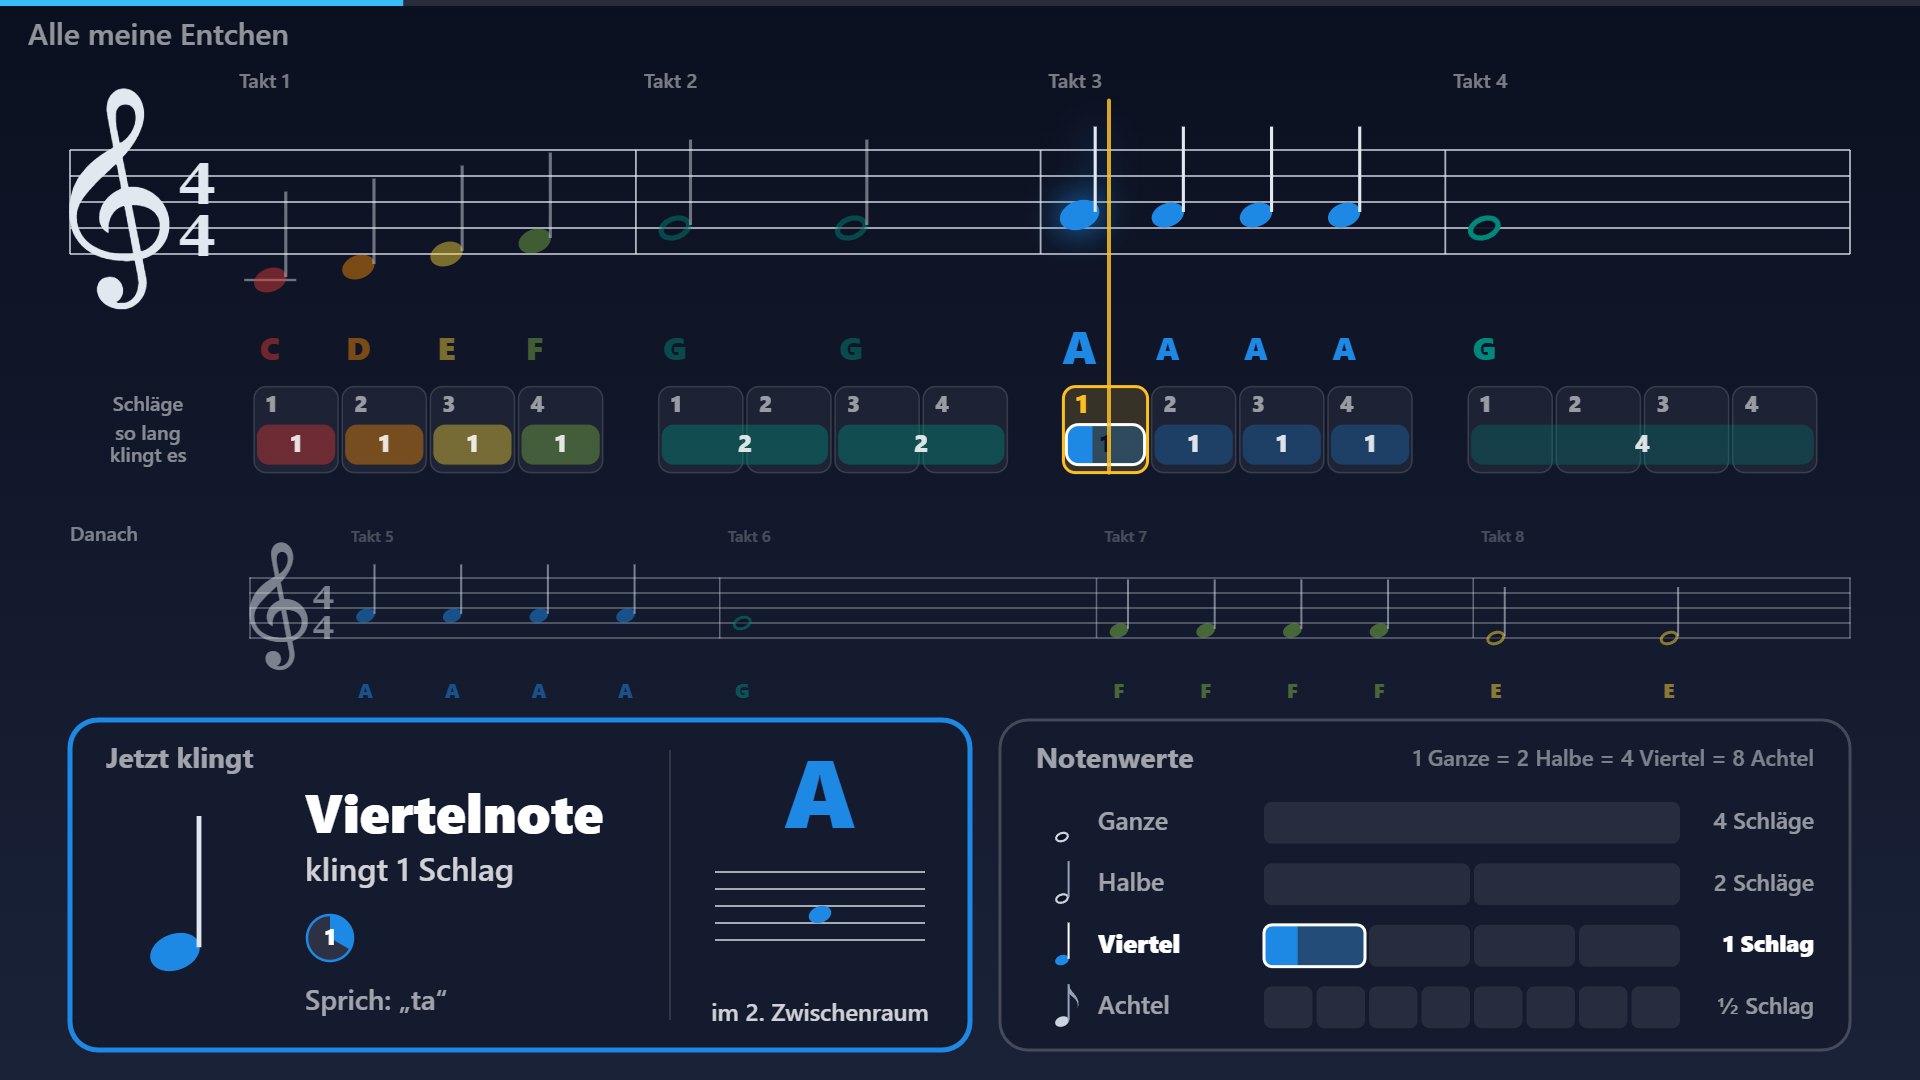Click the Takt 2 label
The width and height of the screenshot is (1920, 1080).
670,81
